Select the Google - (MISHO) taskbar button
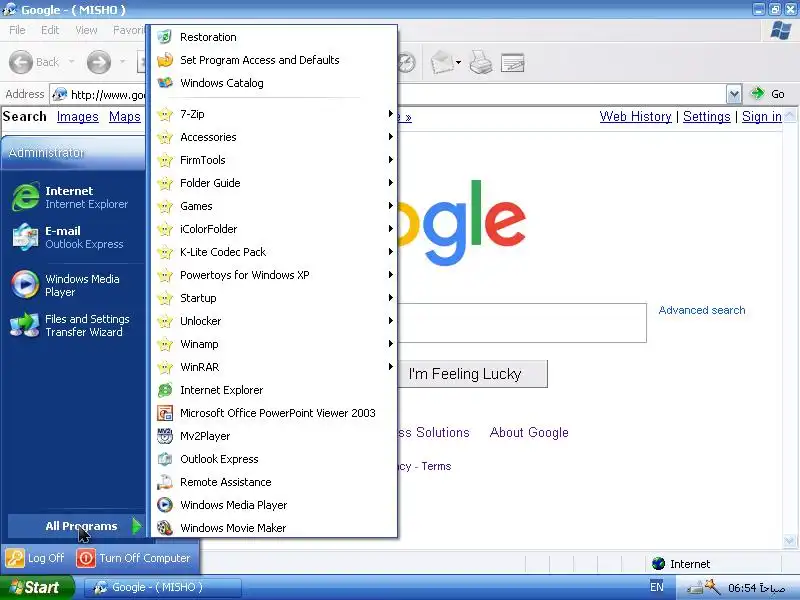 click(162, 587)
